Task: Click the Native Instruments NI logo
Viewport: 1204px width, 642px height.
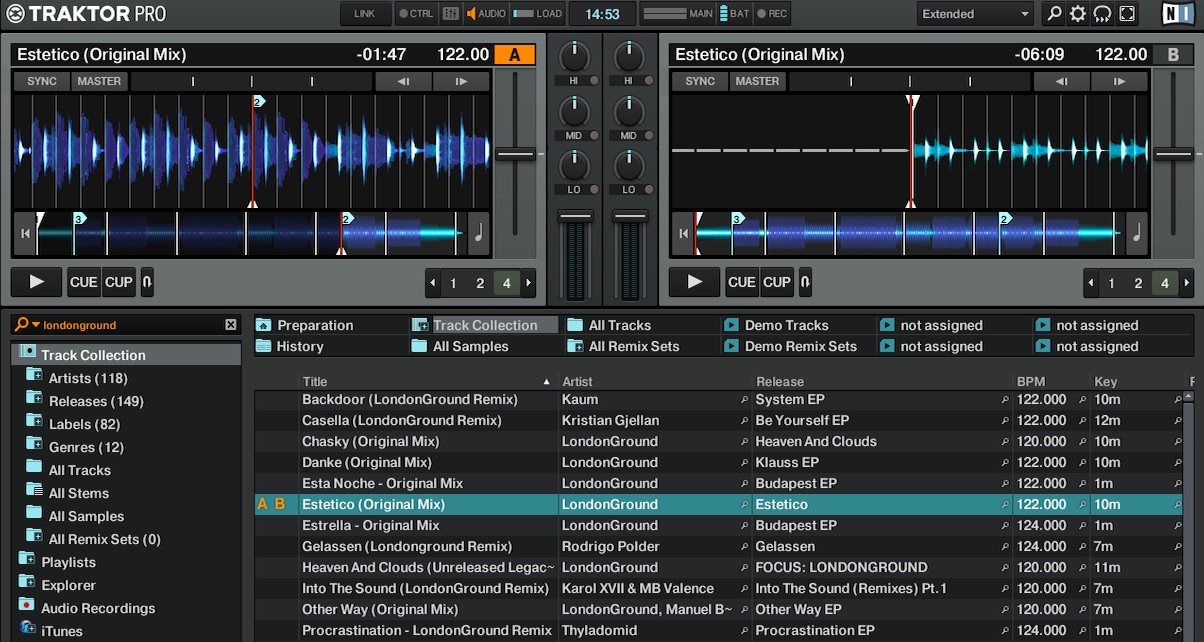Action: click(x=1176, y=14)
